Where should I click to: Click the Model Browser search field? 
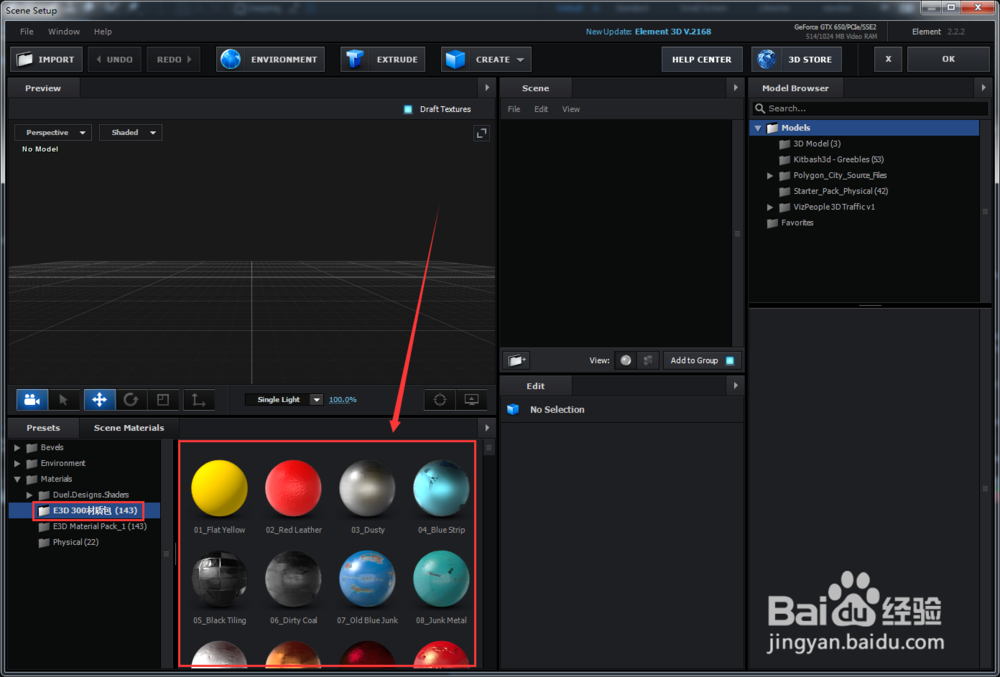[870, 108]
